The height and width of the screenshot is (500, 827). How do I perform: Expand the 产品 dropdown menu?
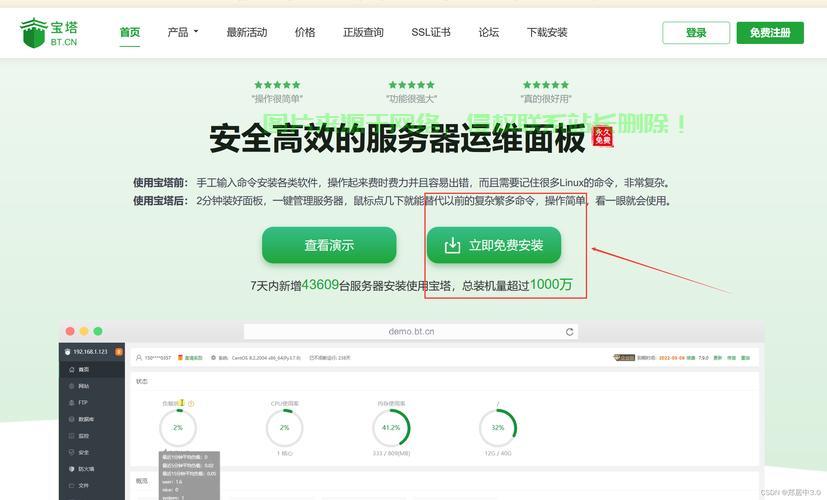coord(182,32)
